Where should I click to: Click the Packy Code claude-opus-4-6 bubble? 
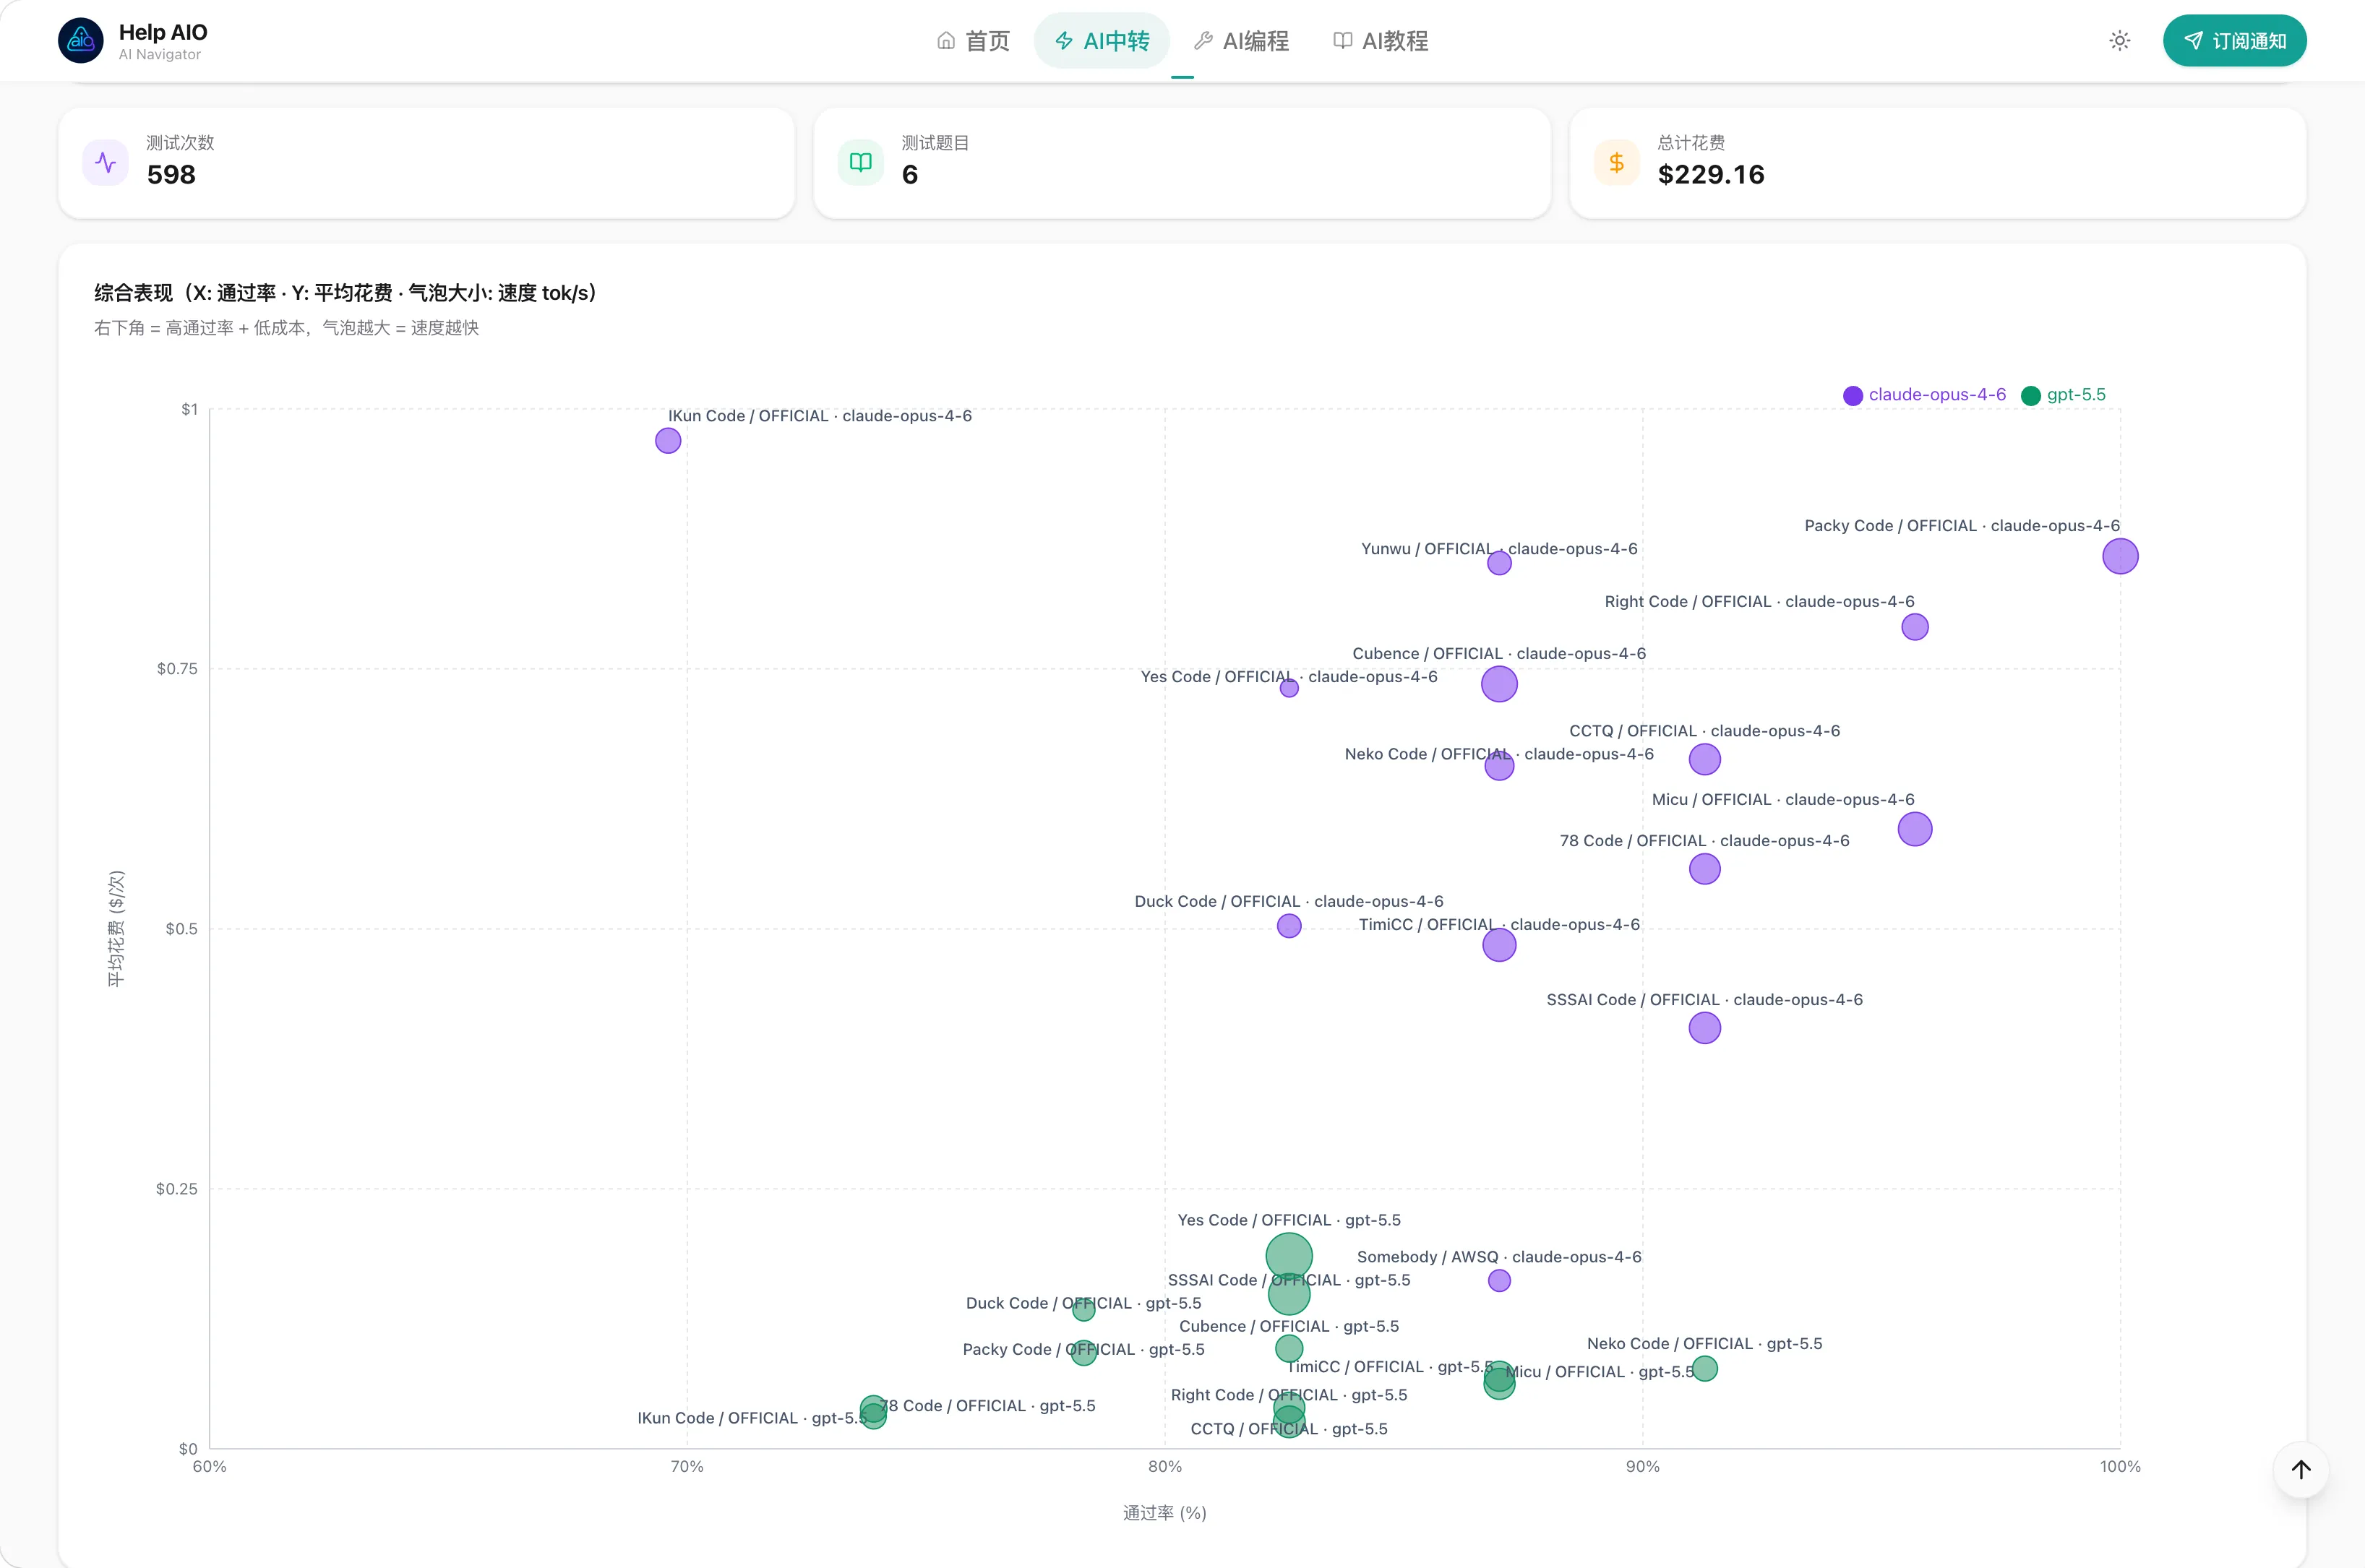click(x=2120, y=556)
